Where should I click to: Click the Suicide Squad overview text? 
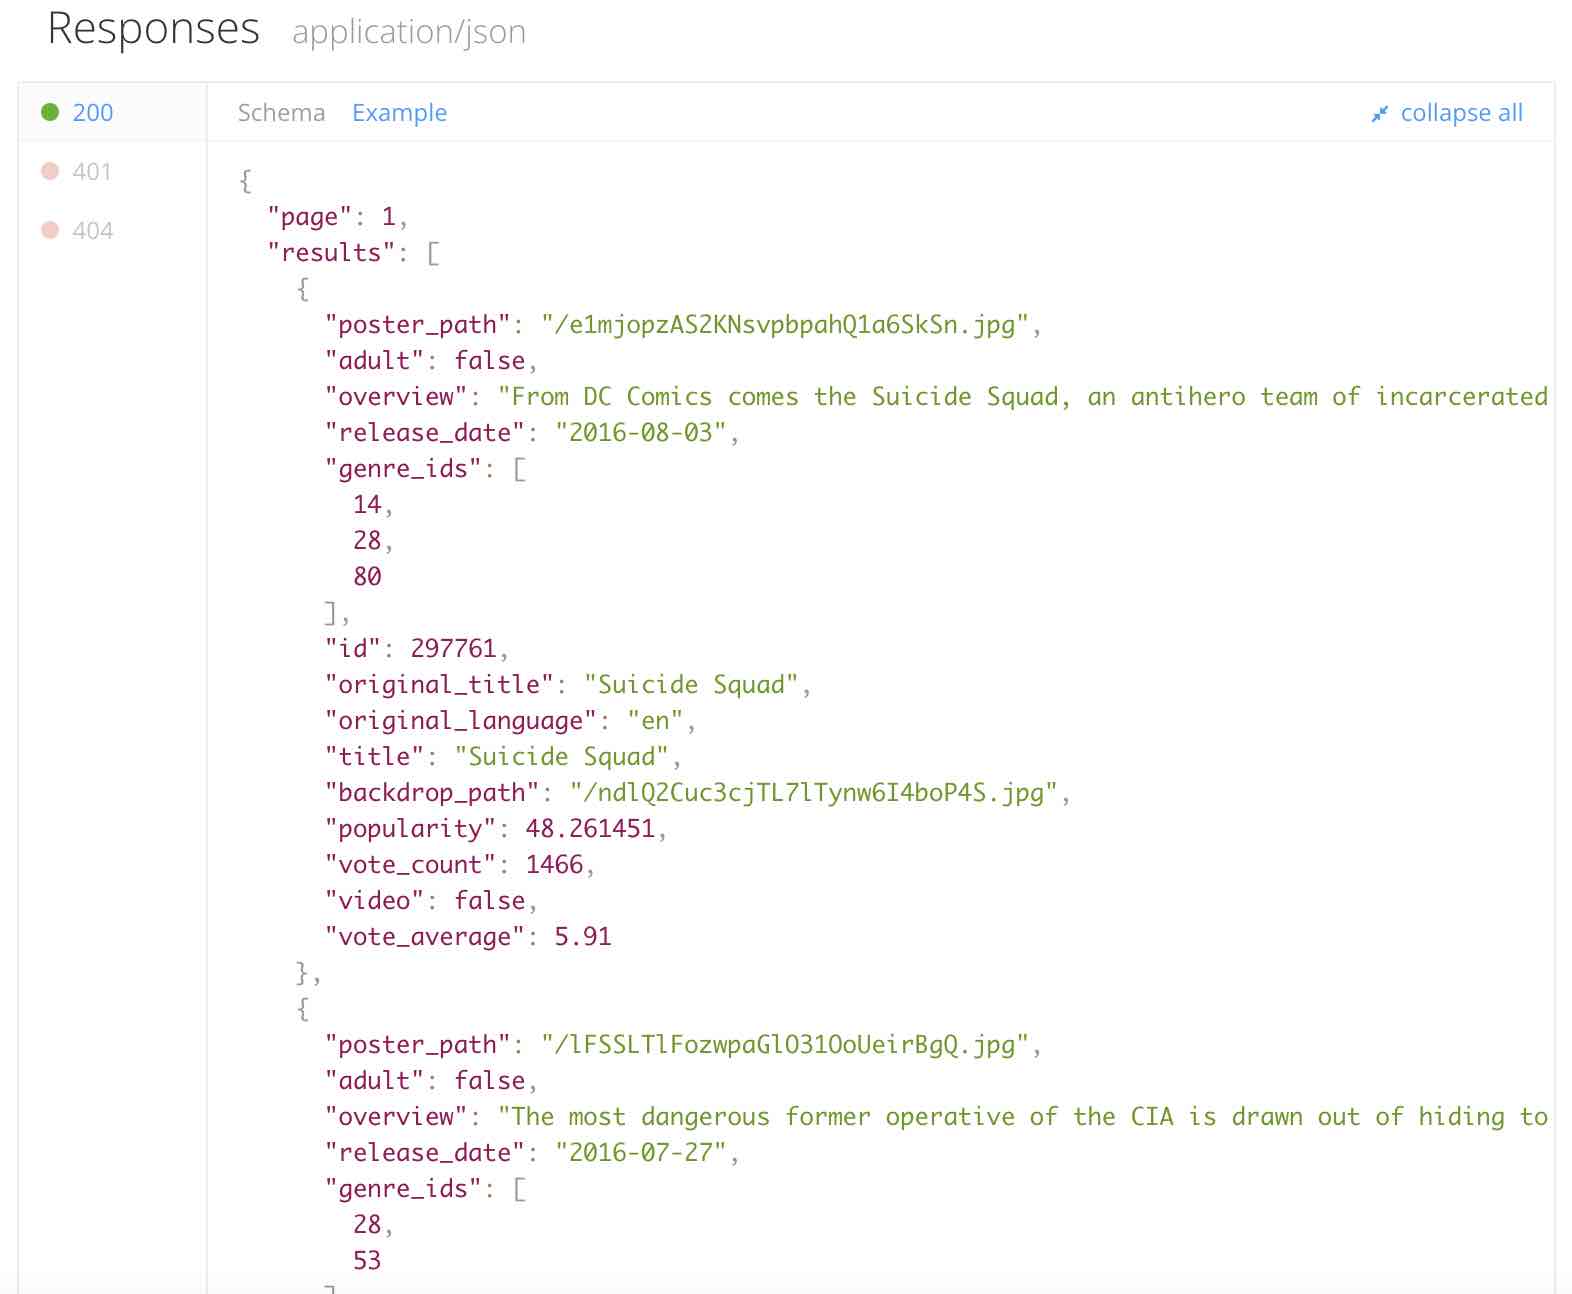[1023, 397]
